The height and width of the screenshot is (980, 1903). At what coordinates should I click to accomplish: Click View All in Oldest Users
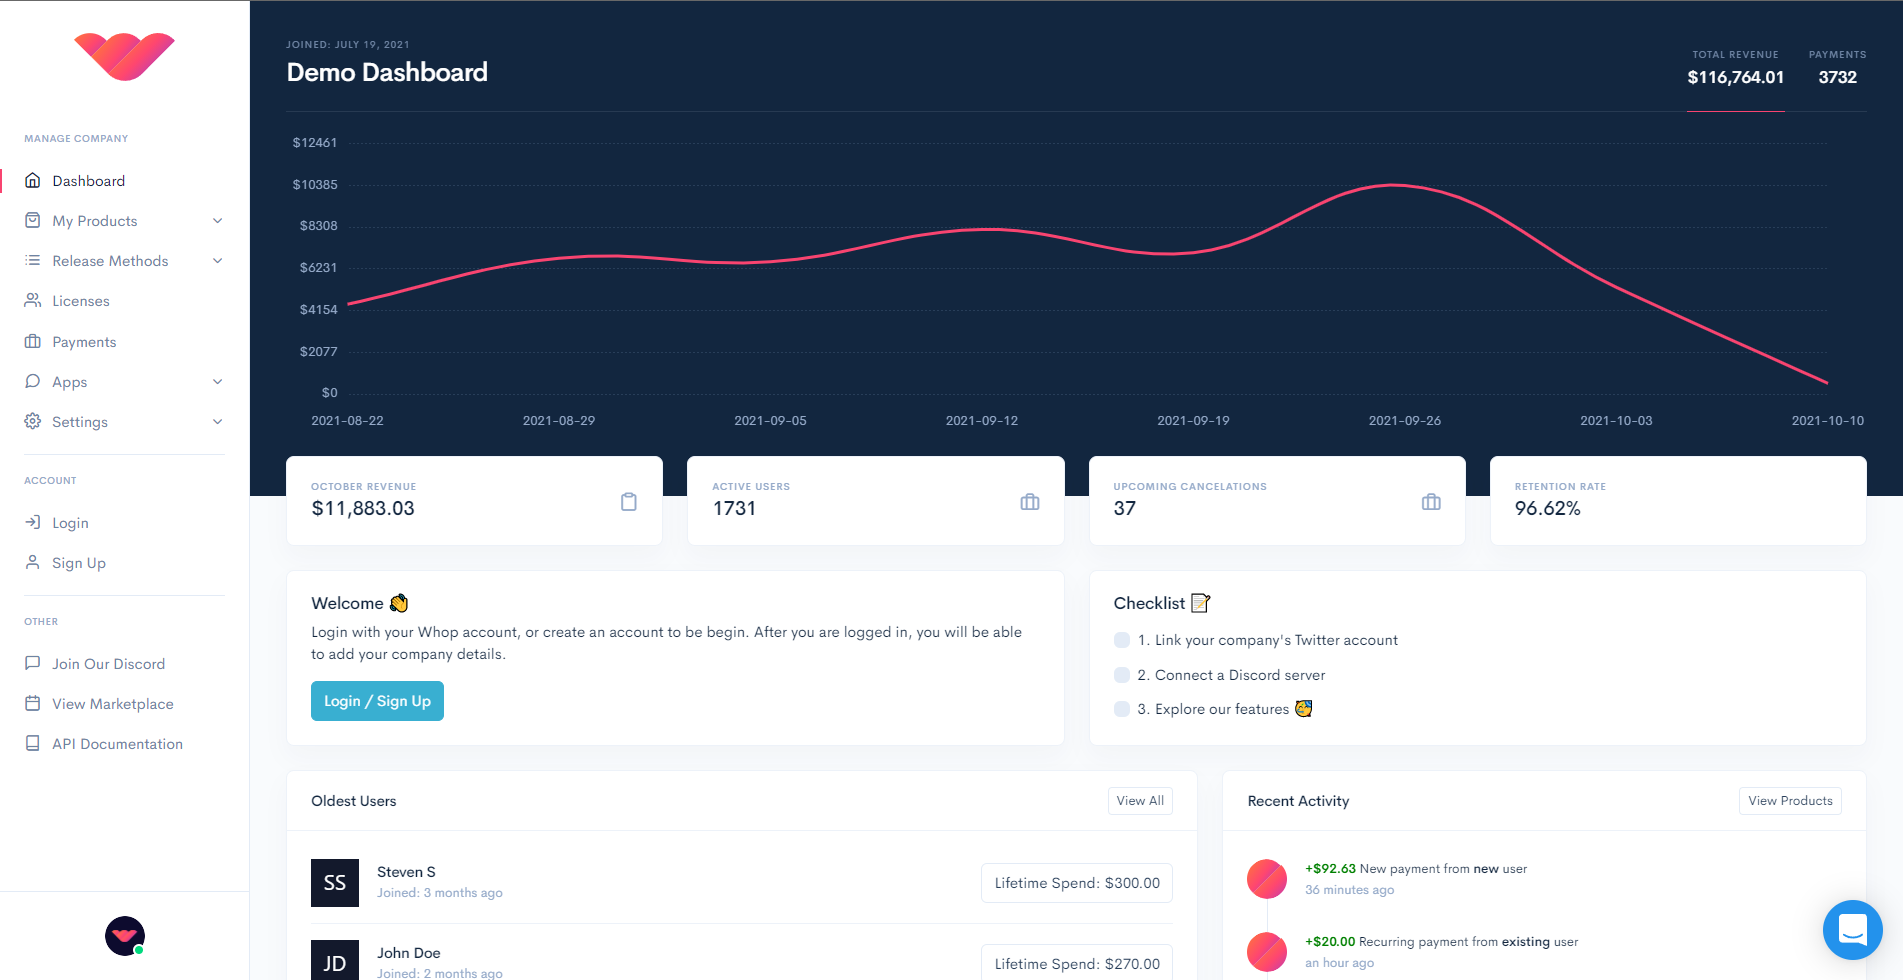click(x=1139, y=801)
